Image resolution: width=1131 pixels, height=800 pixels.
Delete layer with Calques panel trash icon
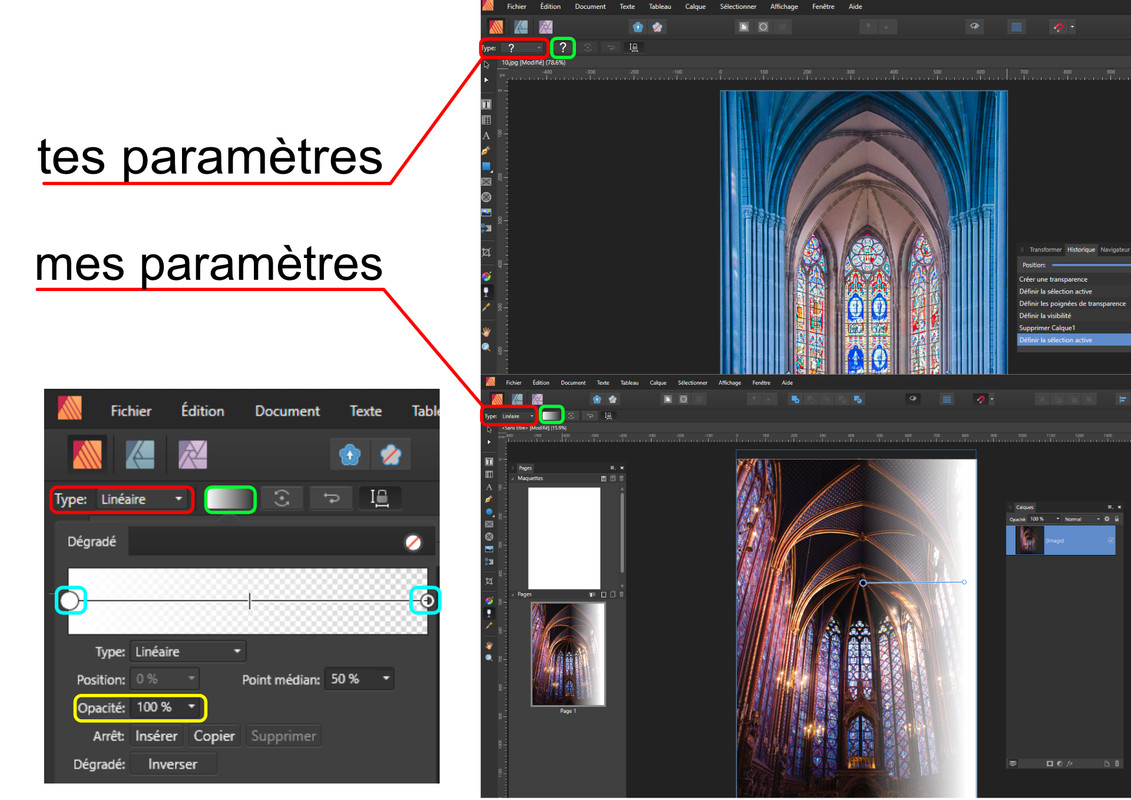[x=1117, y=763]
